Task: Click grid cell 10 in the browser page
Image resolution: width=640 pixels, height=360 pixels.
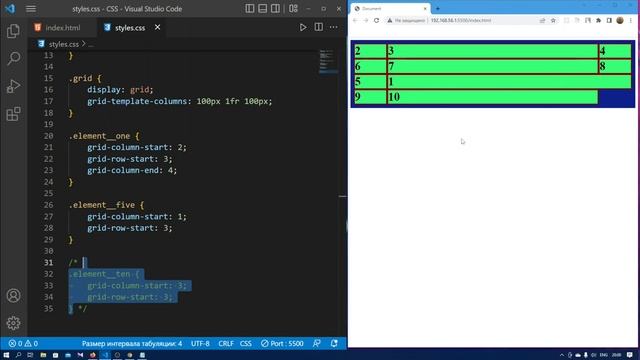Action: click(x=492, y=97)
